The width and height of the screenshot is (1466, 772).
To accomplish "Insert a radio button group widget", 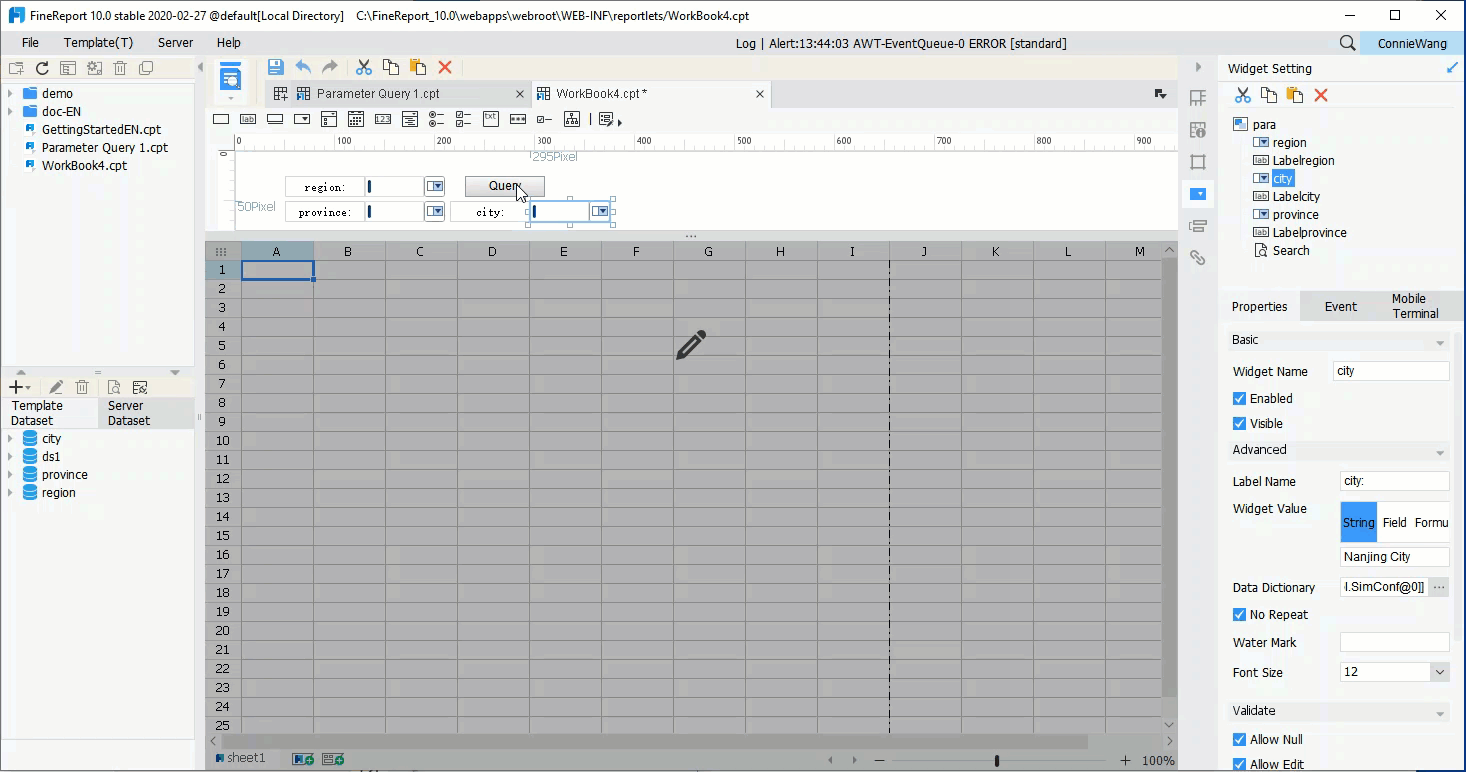I will [x=437, y=119].
